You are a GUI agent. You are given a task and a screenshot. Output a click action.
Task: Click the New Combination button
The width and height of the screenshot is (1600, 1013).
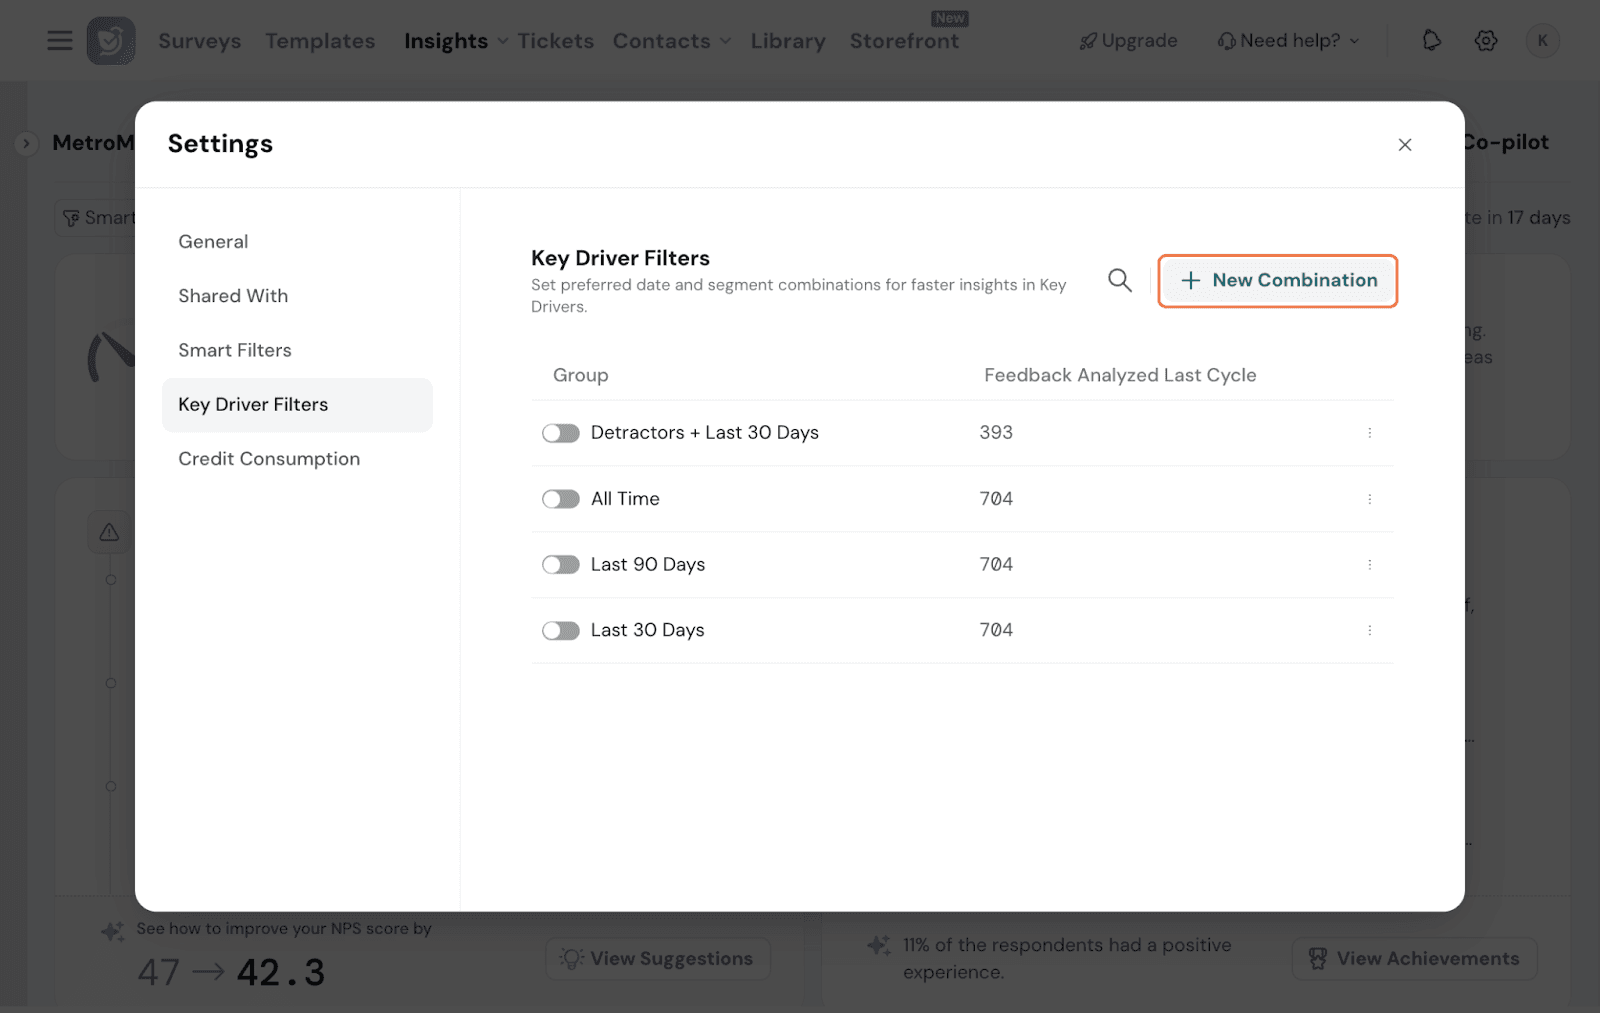(1277, 281)
